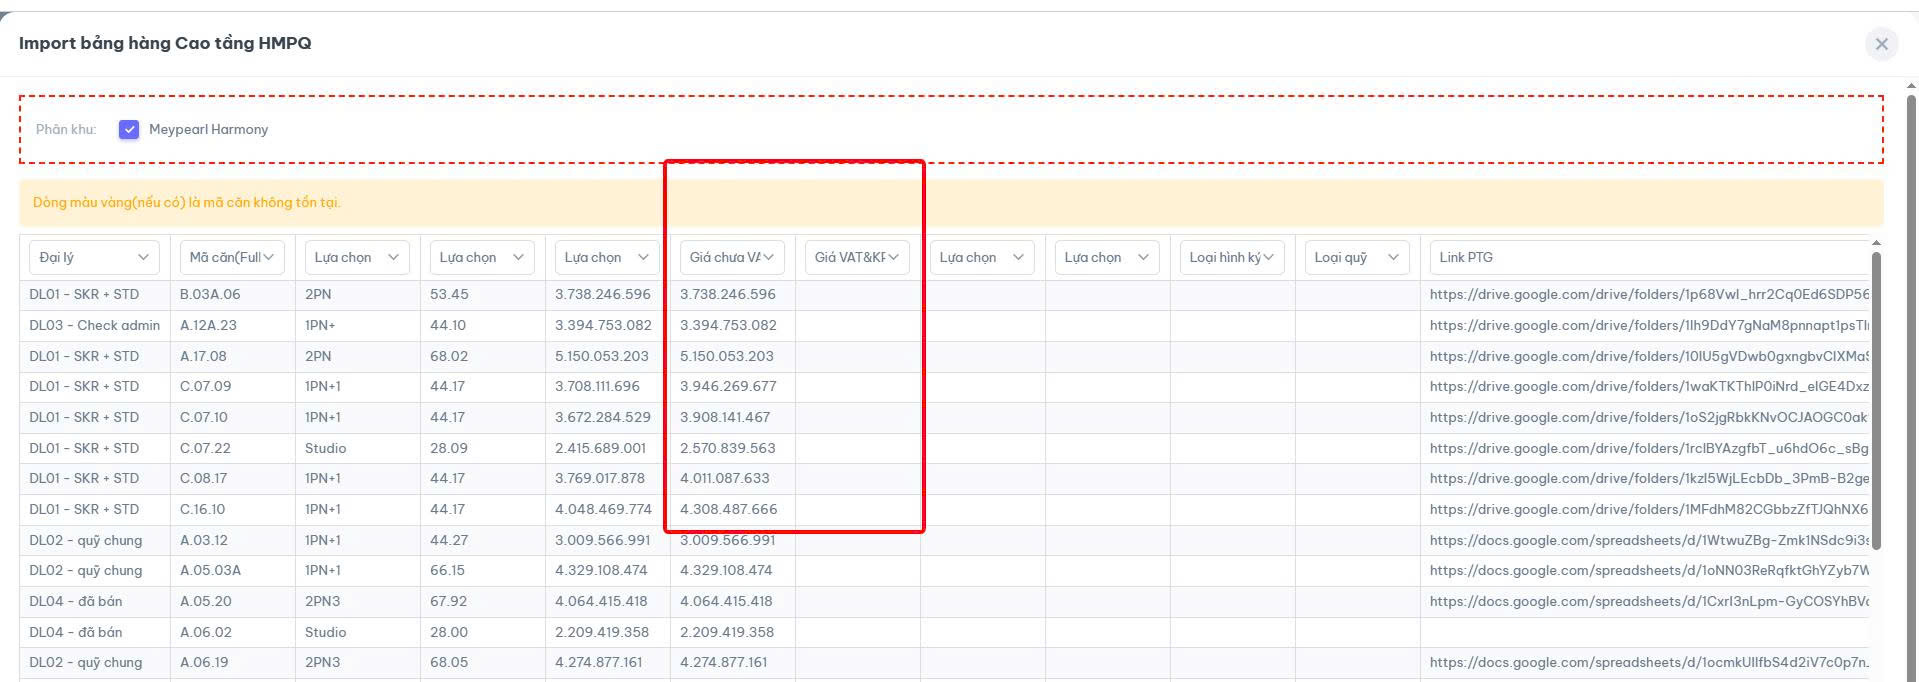Click the table's vertical scrollbar

click(1876, 400)
